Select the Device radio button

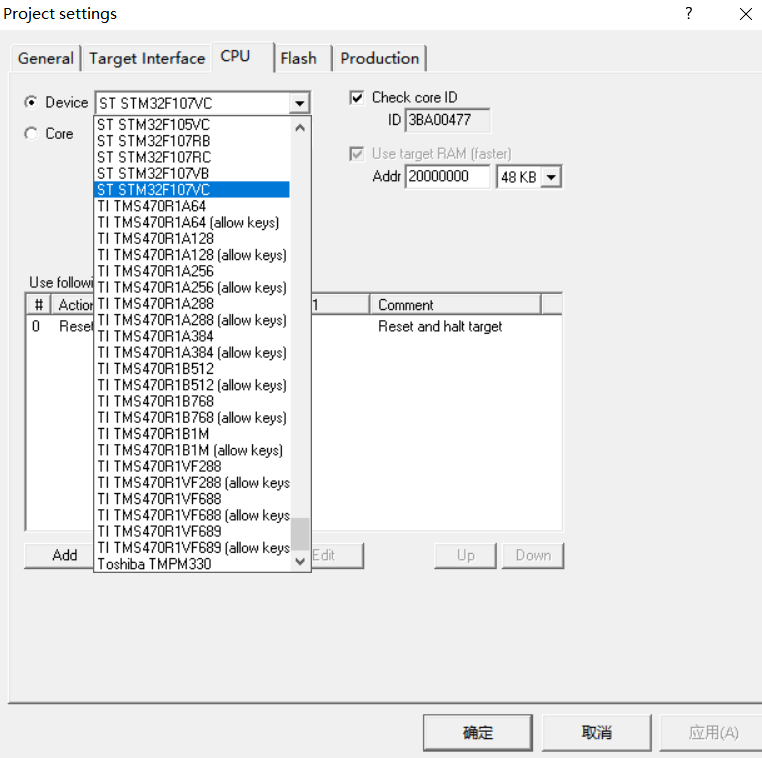(x=31, y=103)
